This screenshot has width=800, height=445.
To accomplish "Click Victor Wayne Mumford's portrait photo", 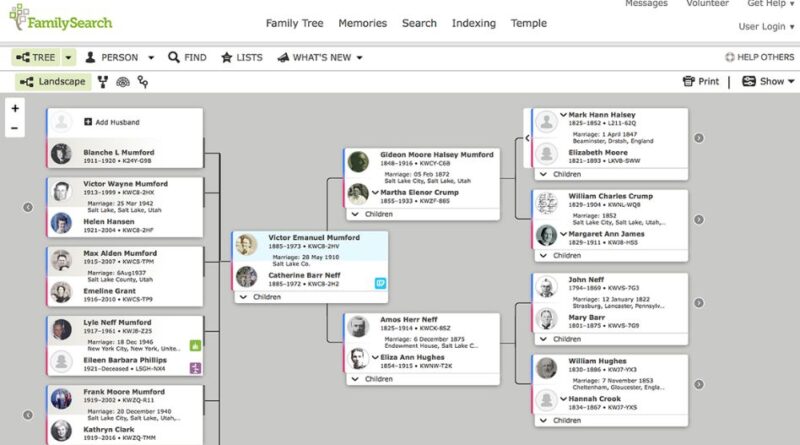I will (62, 191).
